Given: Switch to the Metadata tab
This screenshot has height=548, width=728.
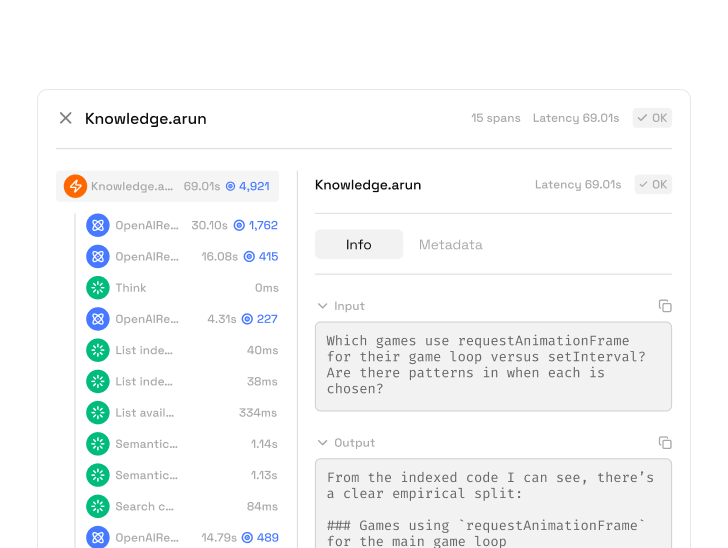Looking at the screenshot, I should [x=450, y=245].
